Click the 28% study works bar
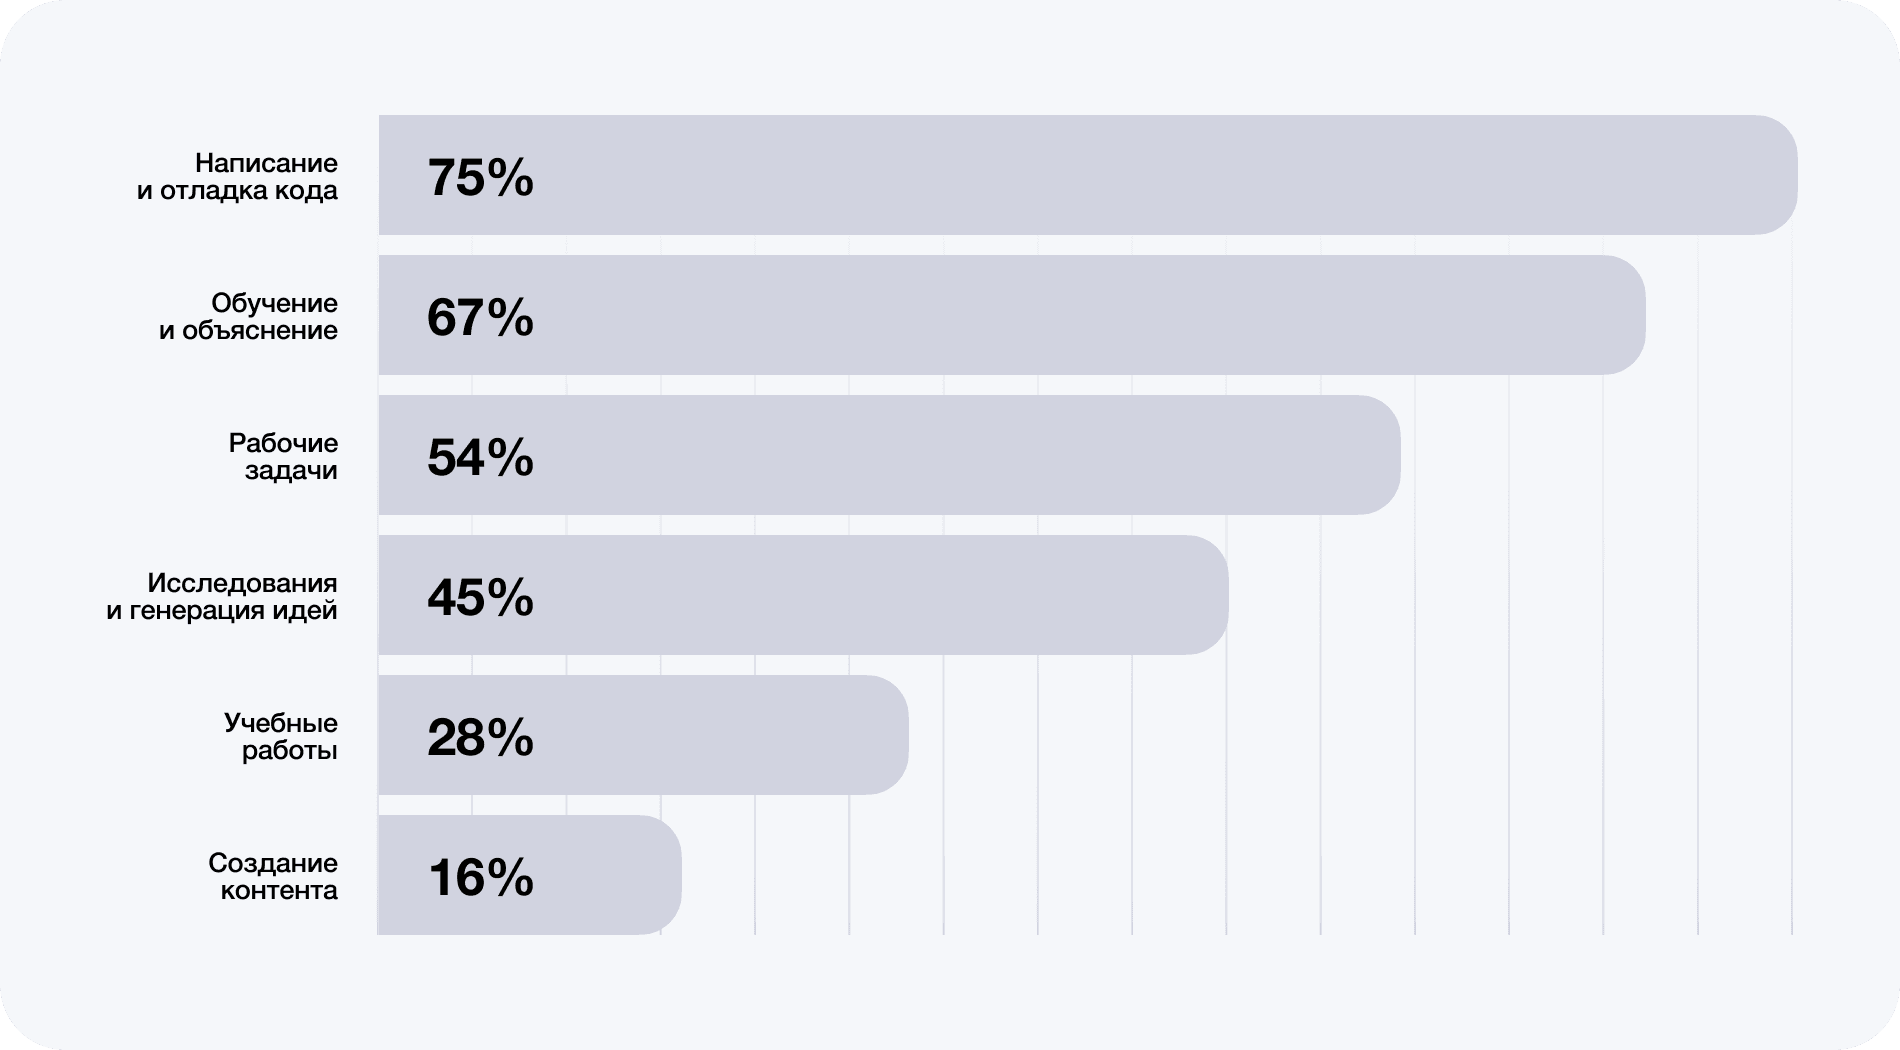 643,735
